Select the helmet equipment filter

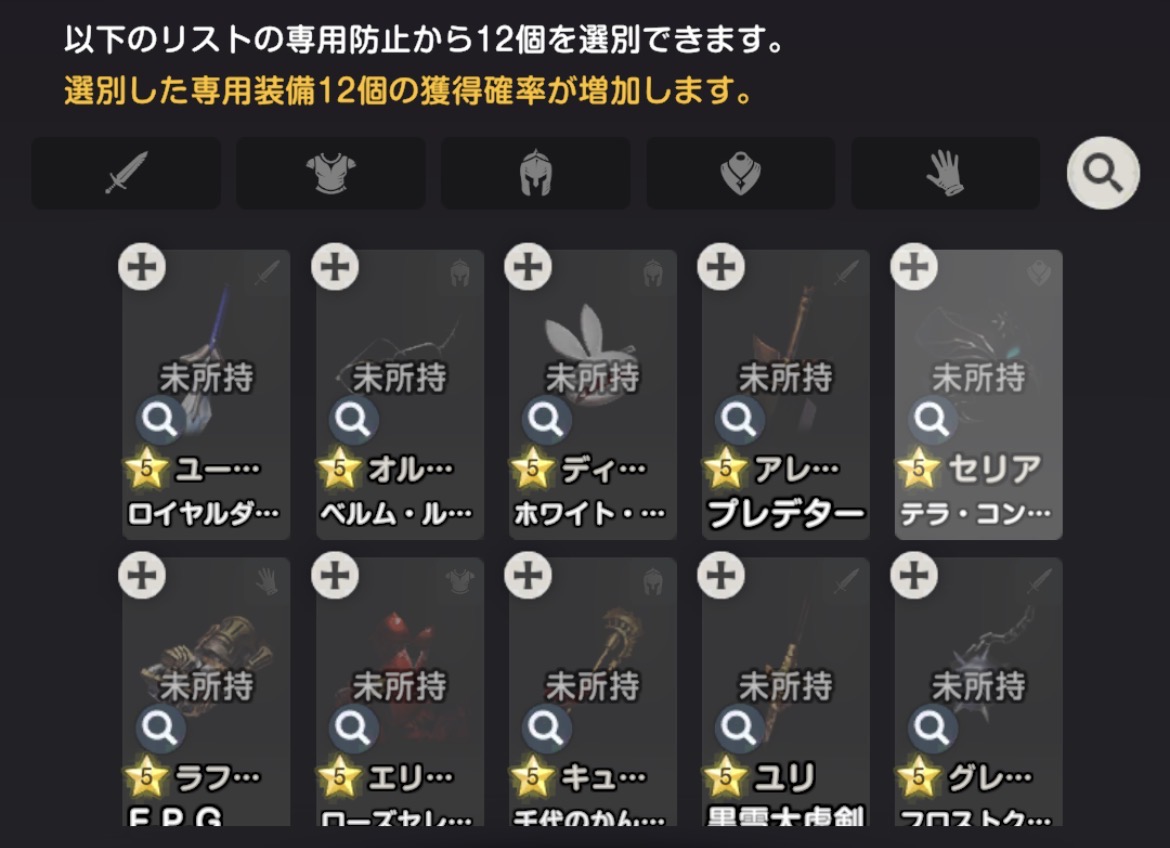coord(536,173)
